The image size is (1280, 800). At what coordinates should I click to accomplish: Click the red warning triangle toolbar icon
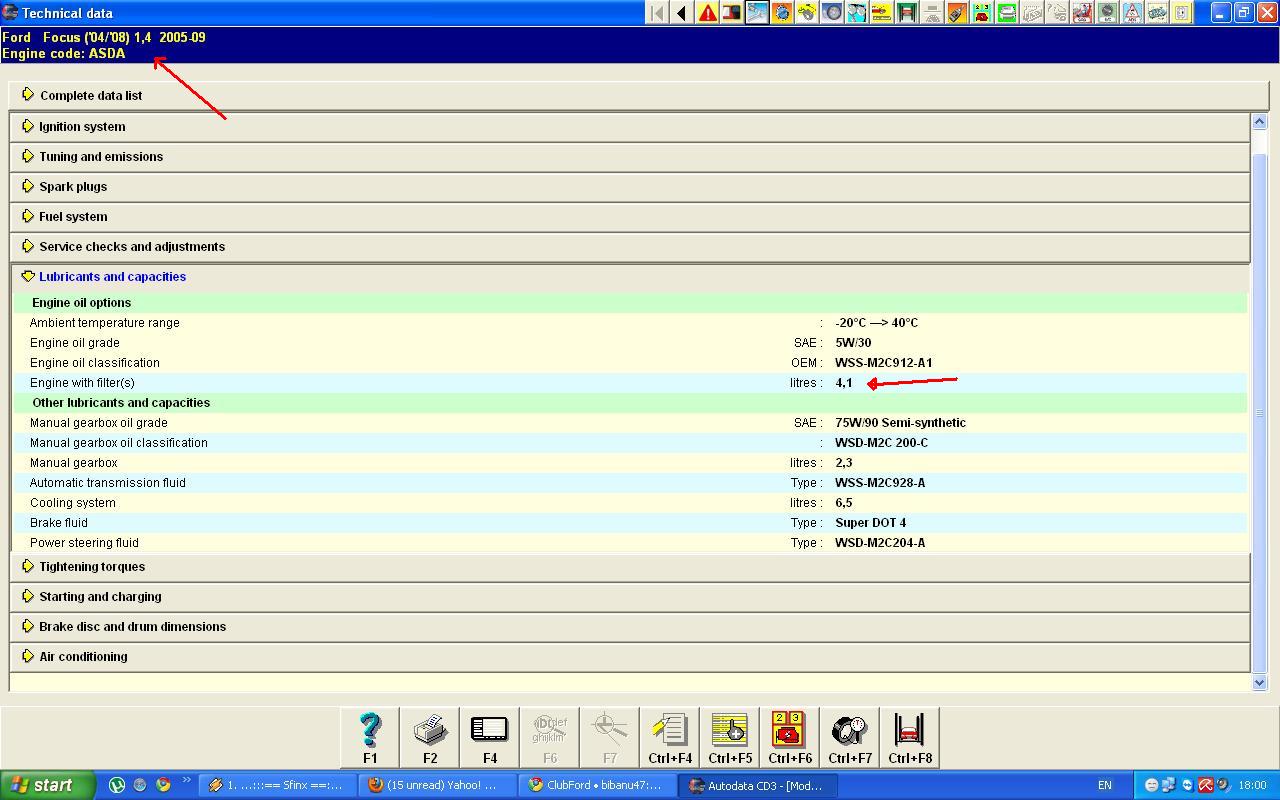pos(707,13)
